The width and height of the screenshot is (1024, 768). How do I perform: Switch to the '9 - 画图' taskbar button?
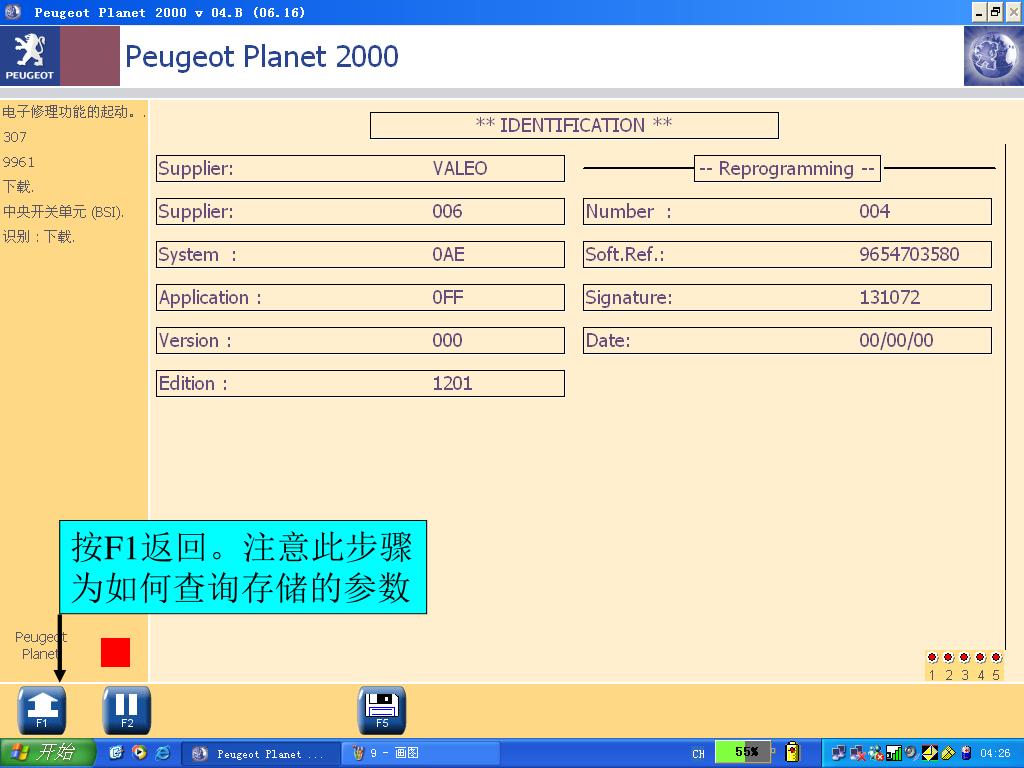[x=422, y=754]
